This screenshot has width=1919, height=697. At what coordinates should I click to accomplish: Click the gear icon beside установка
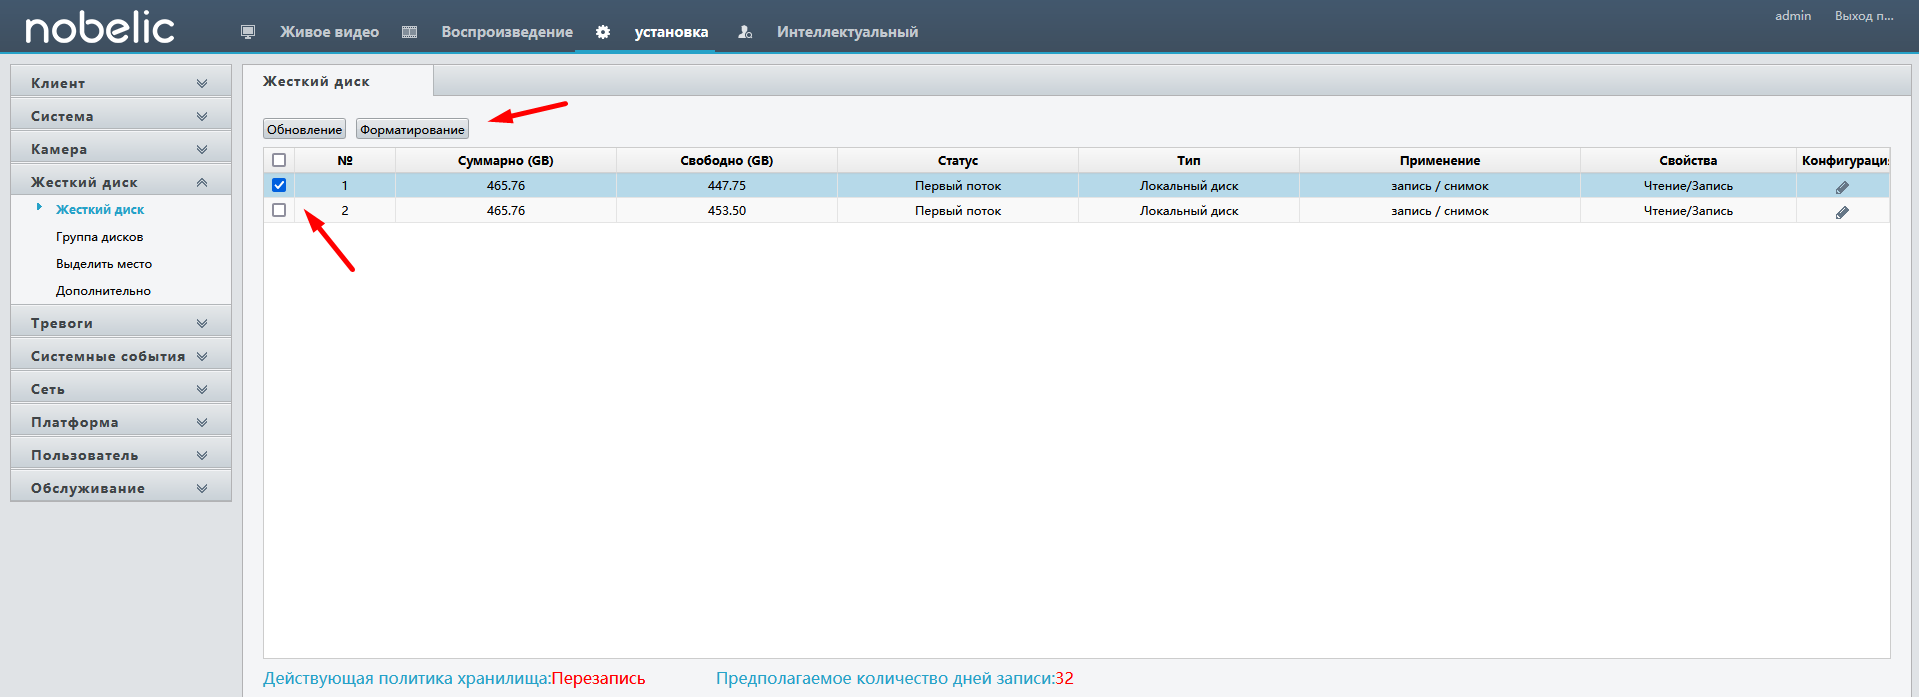pyautogui.click(x=603, y=32)
